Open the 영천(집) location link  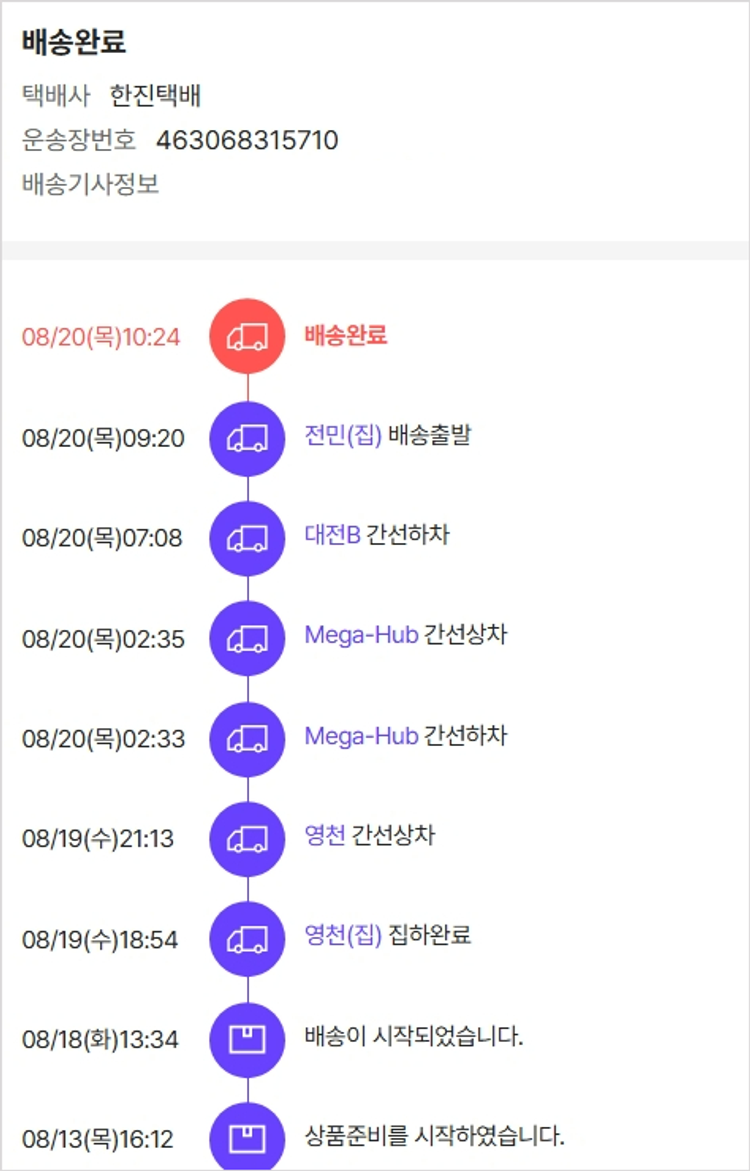click(x=343, y=935)
